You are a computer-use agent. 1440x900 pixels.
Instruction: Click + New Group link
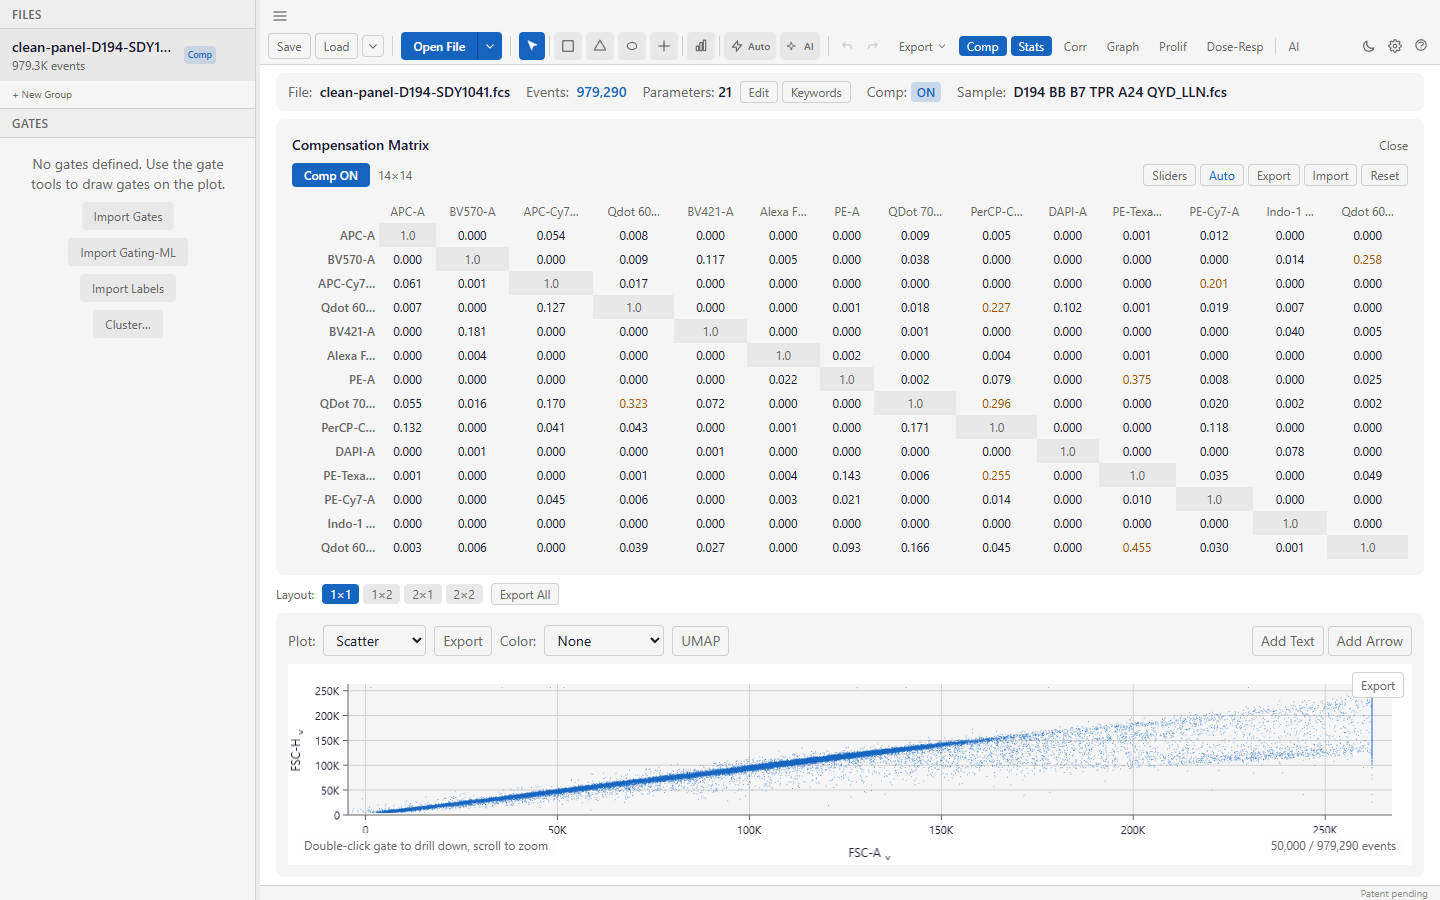tap(42, 95)
